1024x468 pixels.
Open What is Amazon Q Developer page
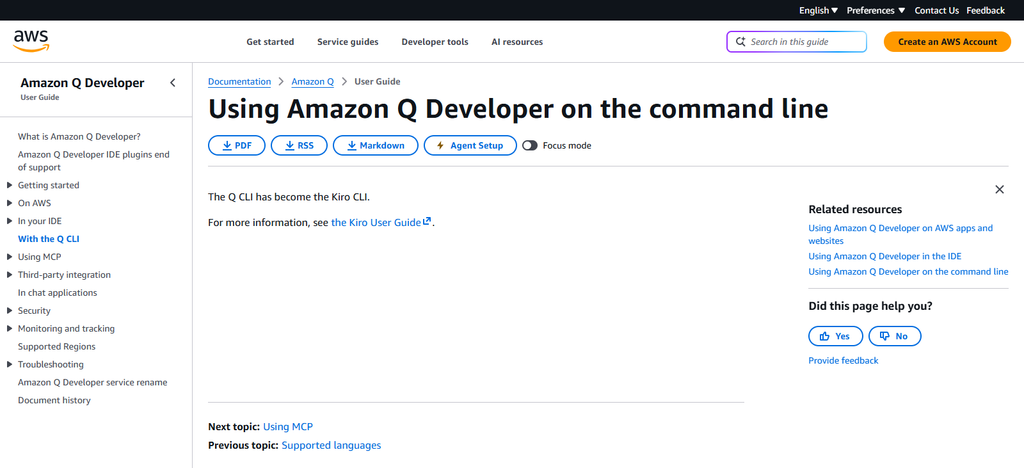click(x=79, y=136)
